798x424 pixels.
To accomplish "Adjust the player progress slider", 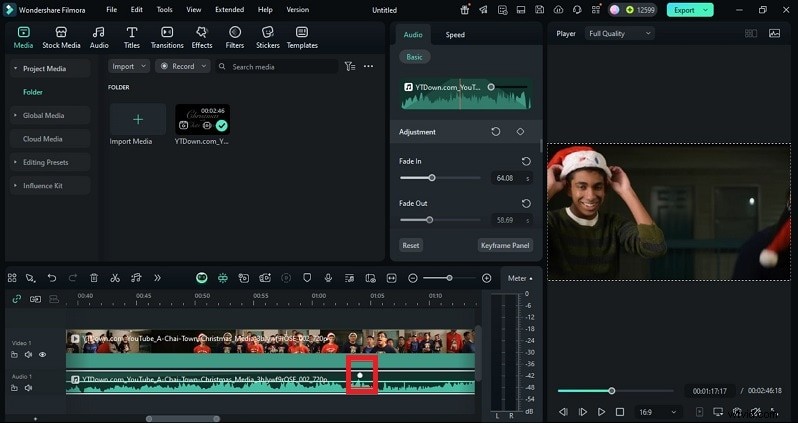I will point(612,391).
